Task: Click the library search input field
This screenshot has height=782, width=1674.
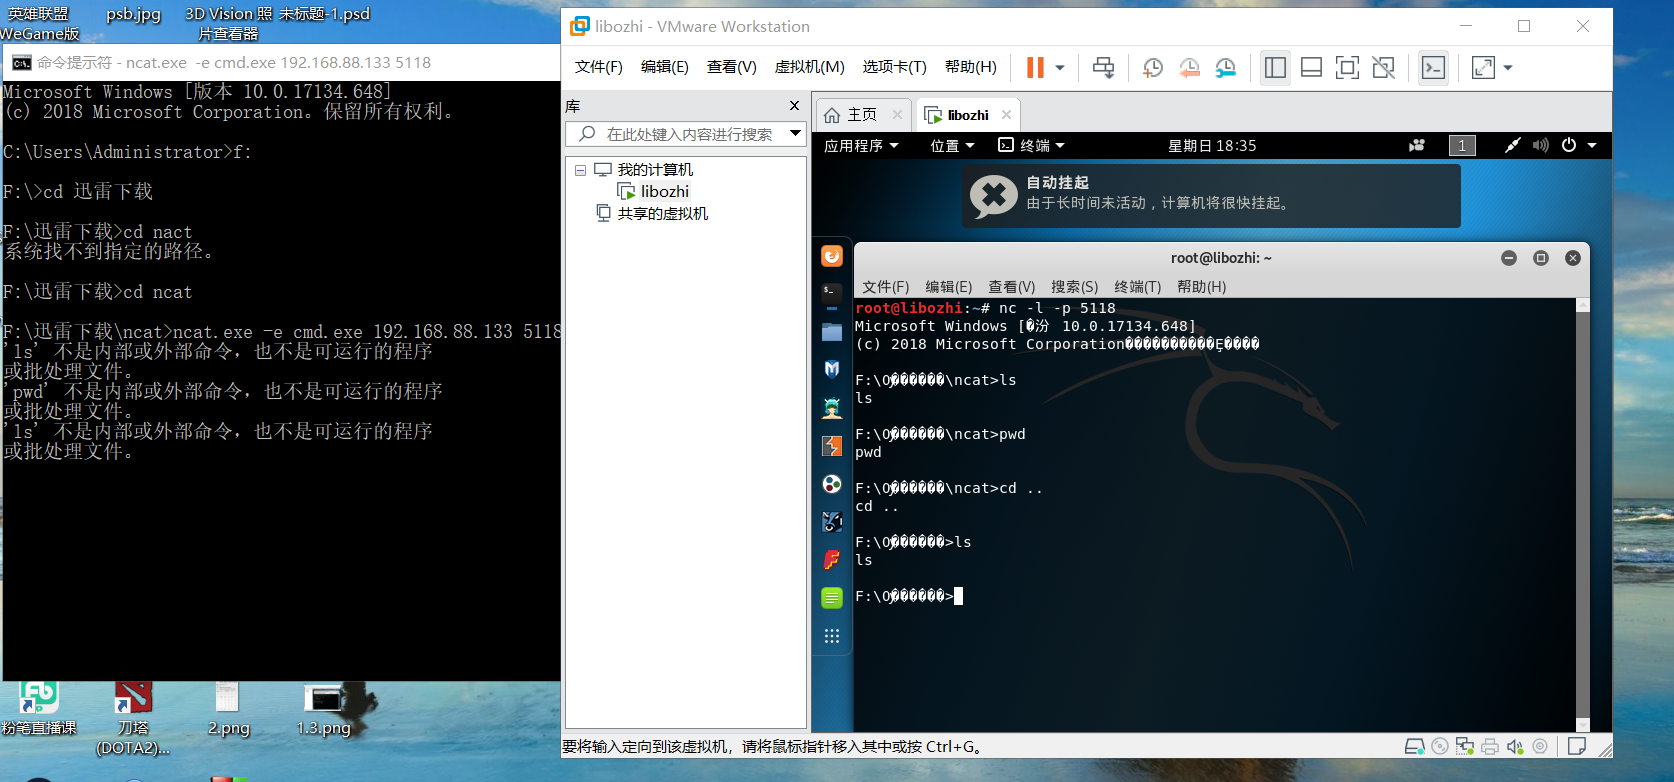Action: point(678,134)
